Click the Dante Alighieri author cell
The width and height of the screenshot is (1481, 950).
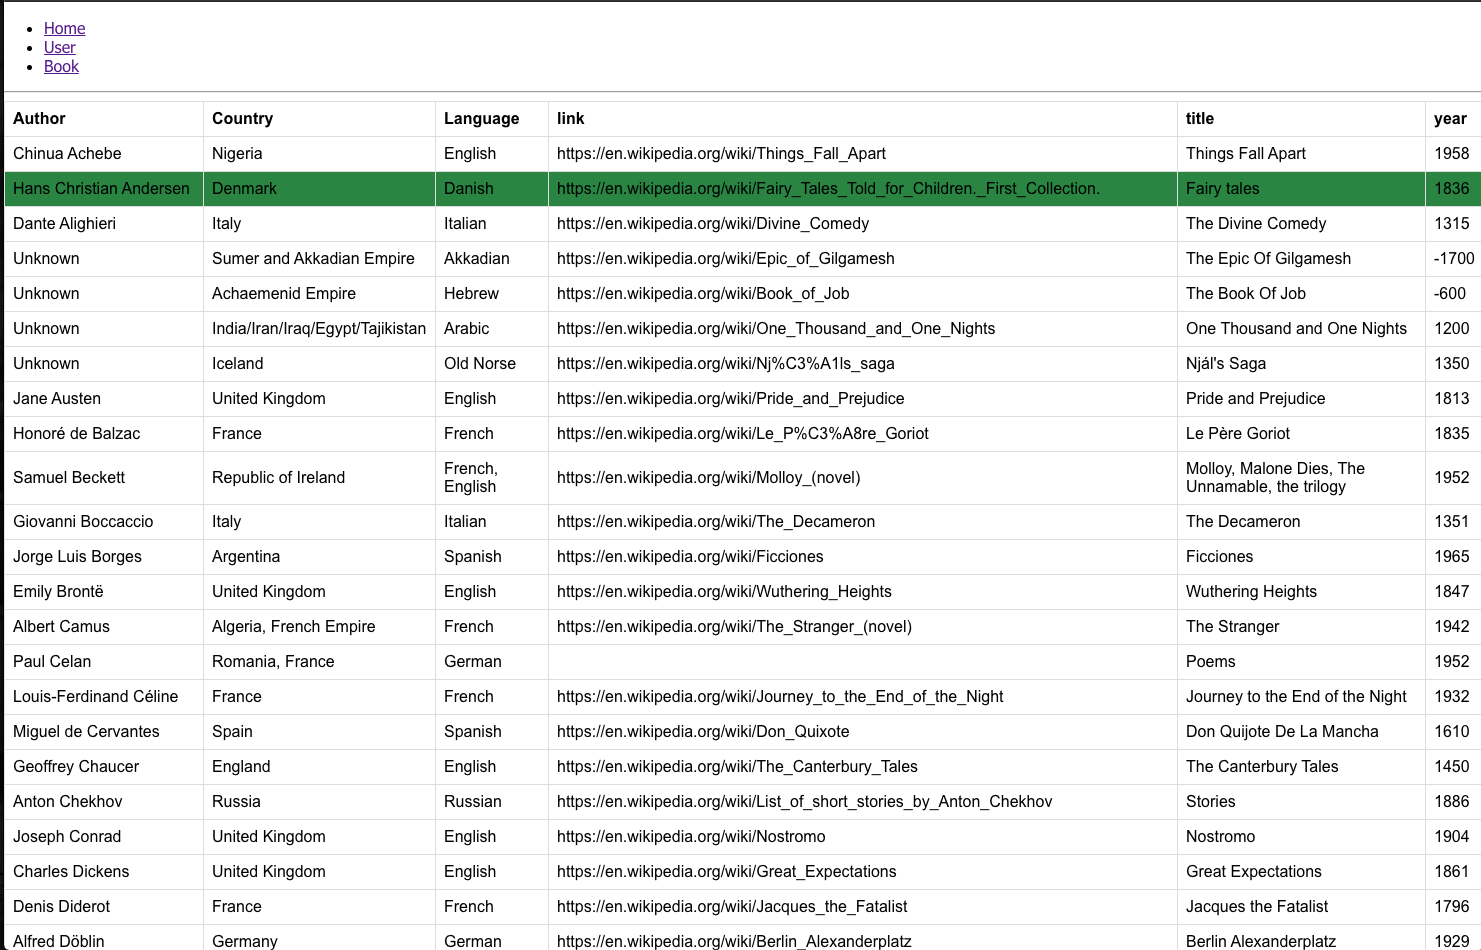click(x=104, y=224)
